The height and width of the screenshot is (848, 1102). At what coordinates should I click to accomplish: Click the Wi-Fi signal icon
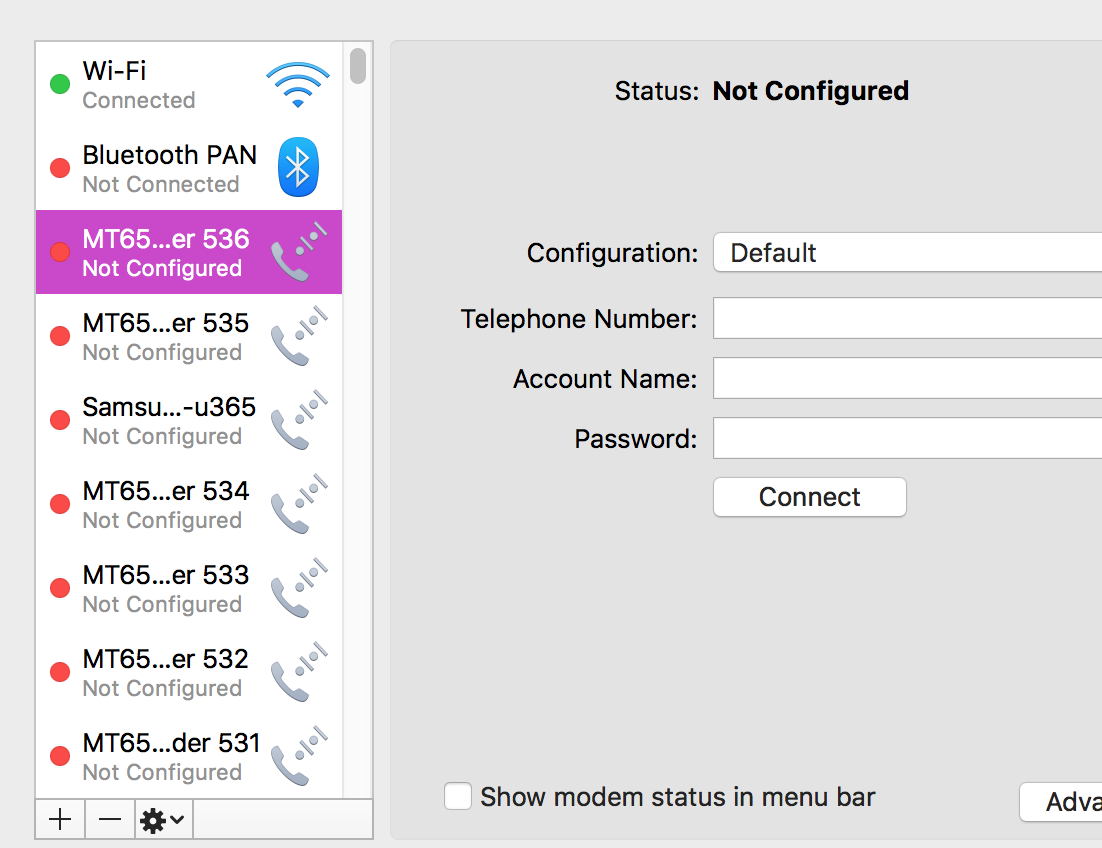pos(297,84)
